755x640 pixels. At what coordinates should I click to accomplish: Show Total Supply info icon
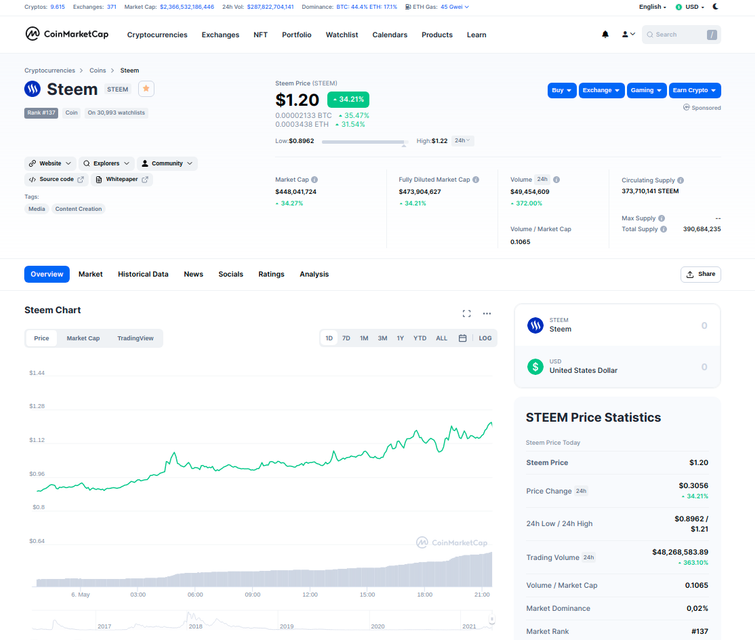tap(664, 229)
